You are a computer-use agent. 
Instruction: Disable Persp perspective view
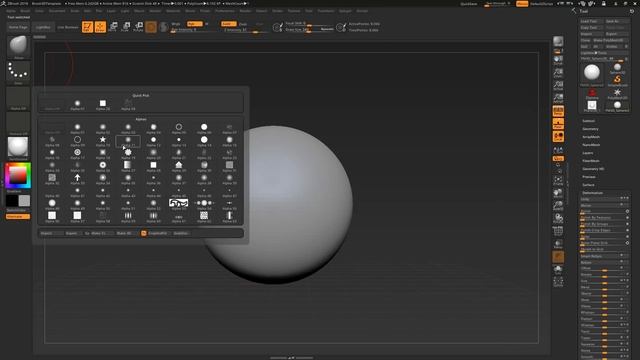558,111
